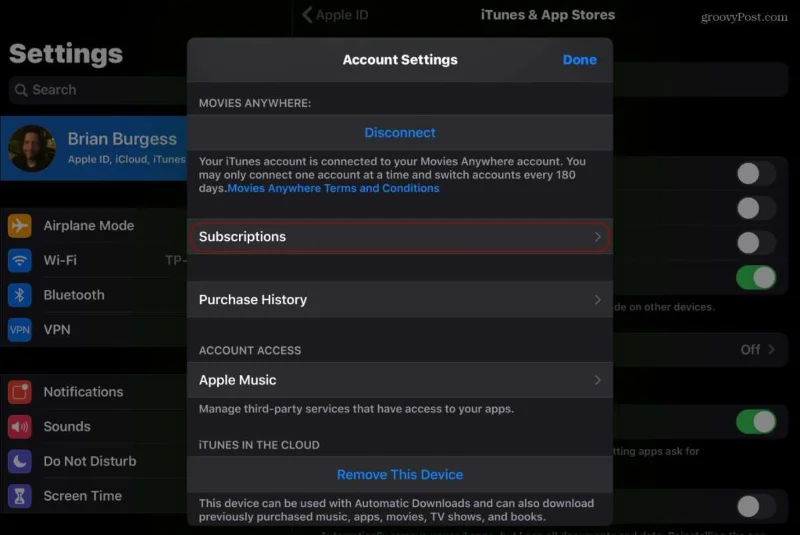Tap the search magnifier icon
800x535 pixels.
pos(21,90)
